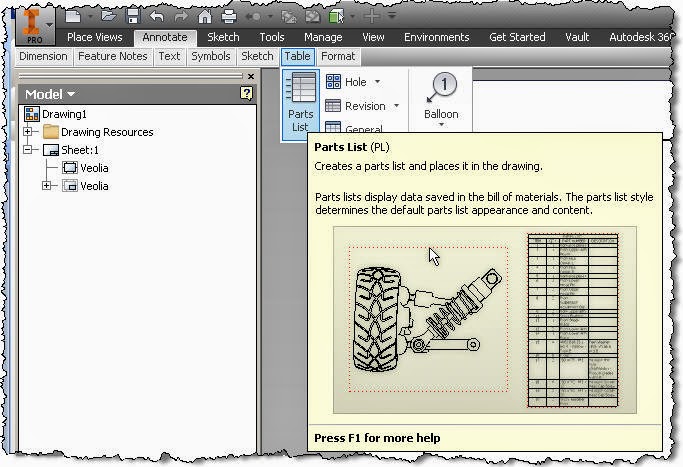
Task: Show the Text panel
Action: coord(169,57)
